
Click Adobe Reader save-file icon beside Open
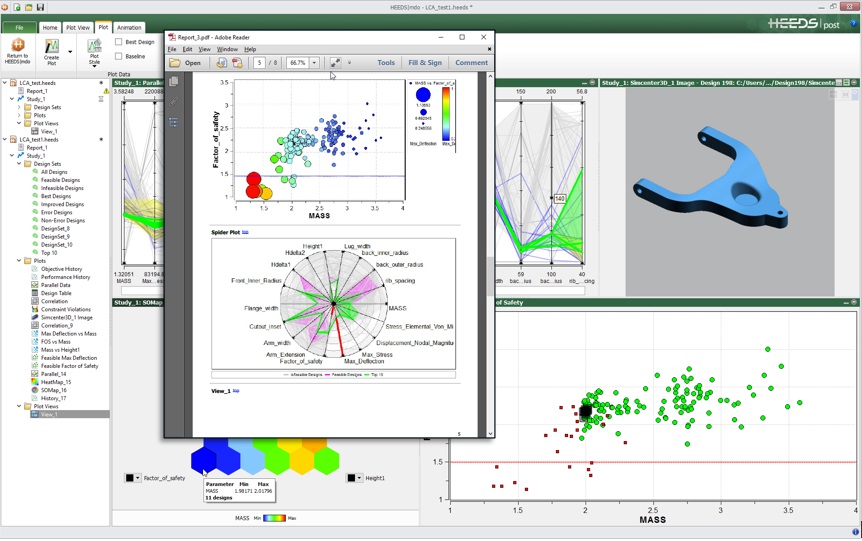tap(221, 63)
